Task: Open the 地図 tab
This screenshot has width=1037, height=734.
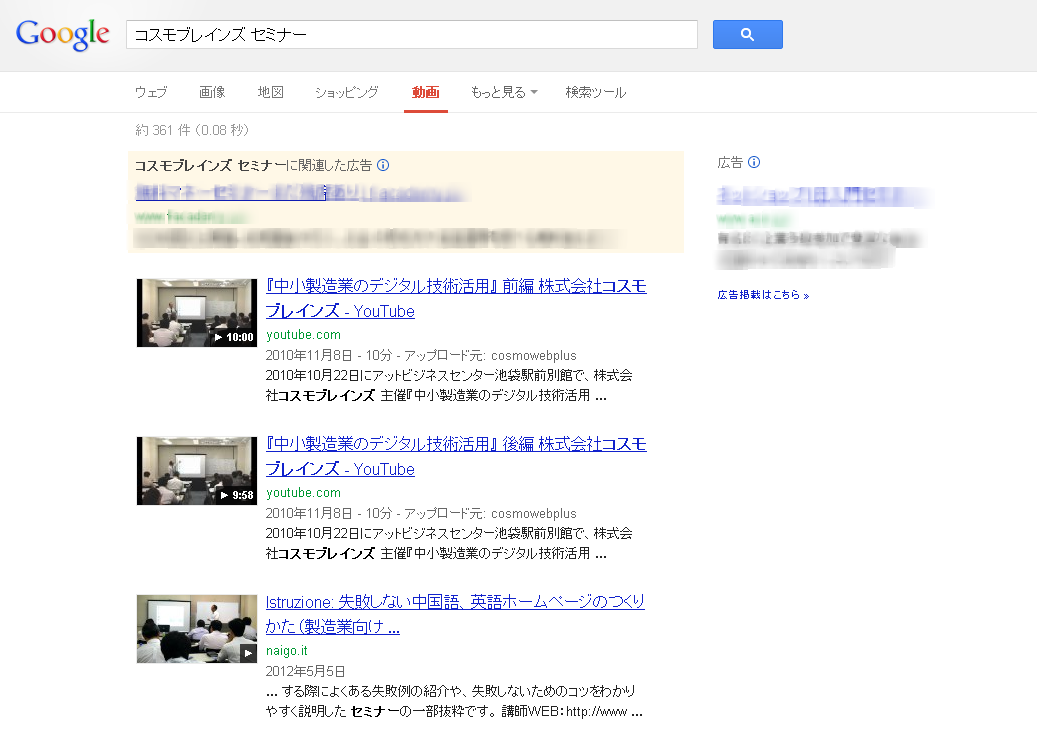Action: tap(270, 93)
